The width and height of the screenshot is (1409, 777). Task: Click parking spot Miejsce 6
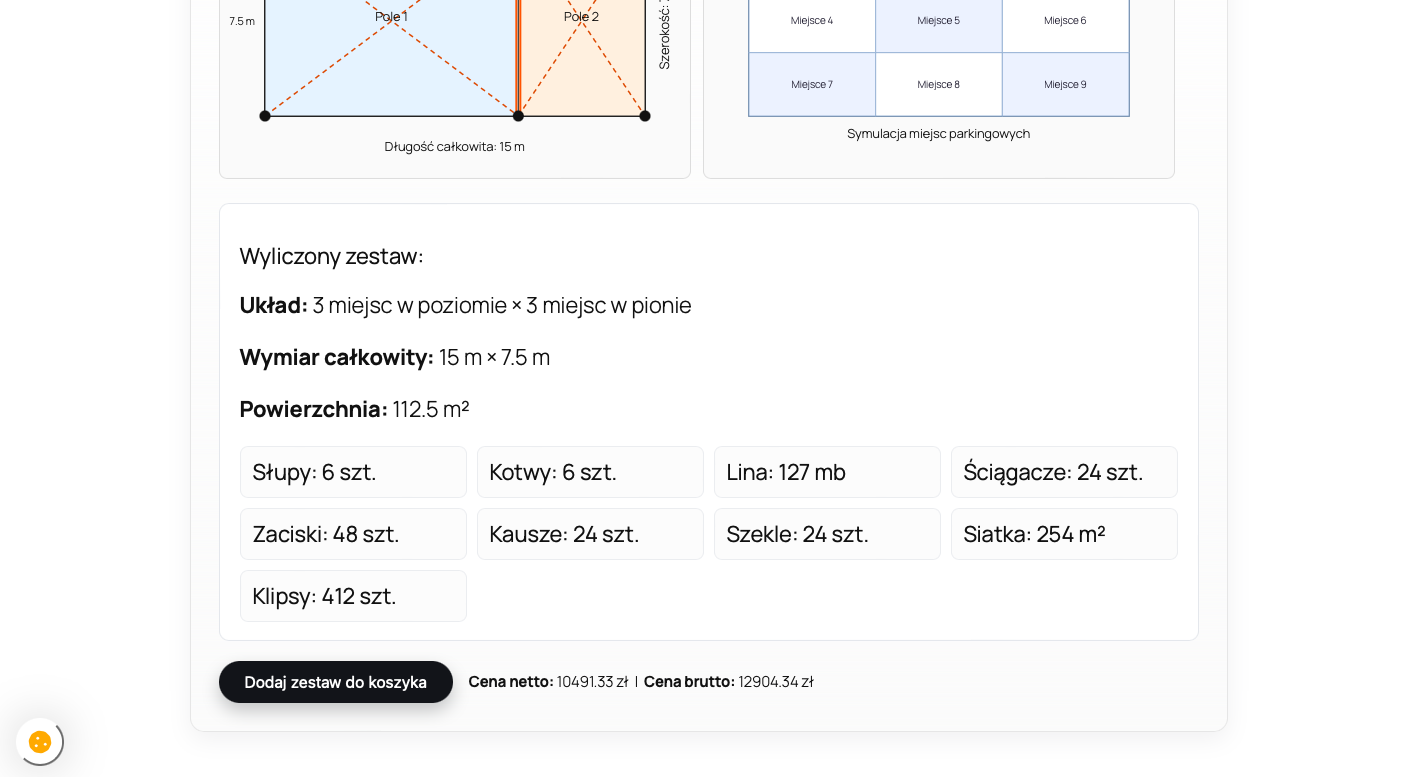pos(1065,25)
